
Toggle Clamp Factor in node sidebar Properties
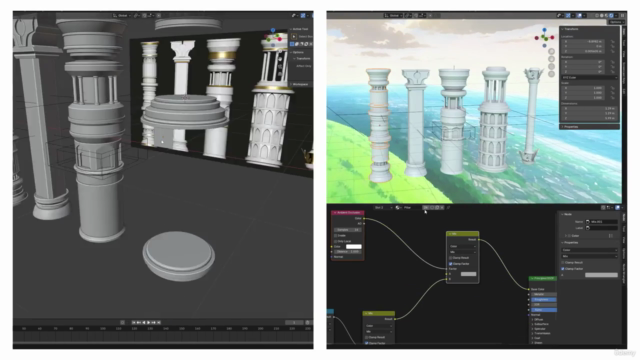(563, 269)
